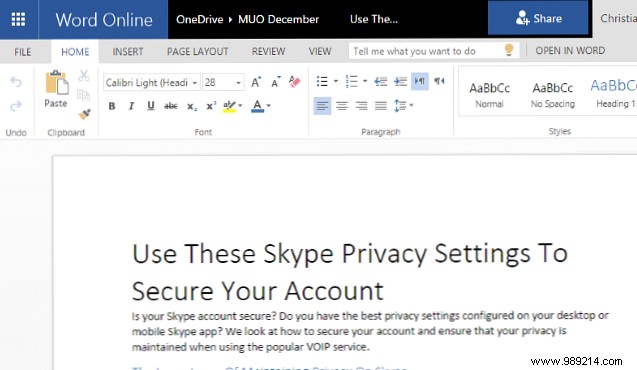The width and height of the screenshot is (637, 370).
Task: Switch to the HOME tab
Action: [75, 52]
